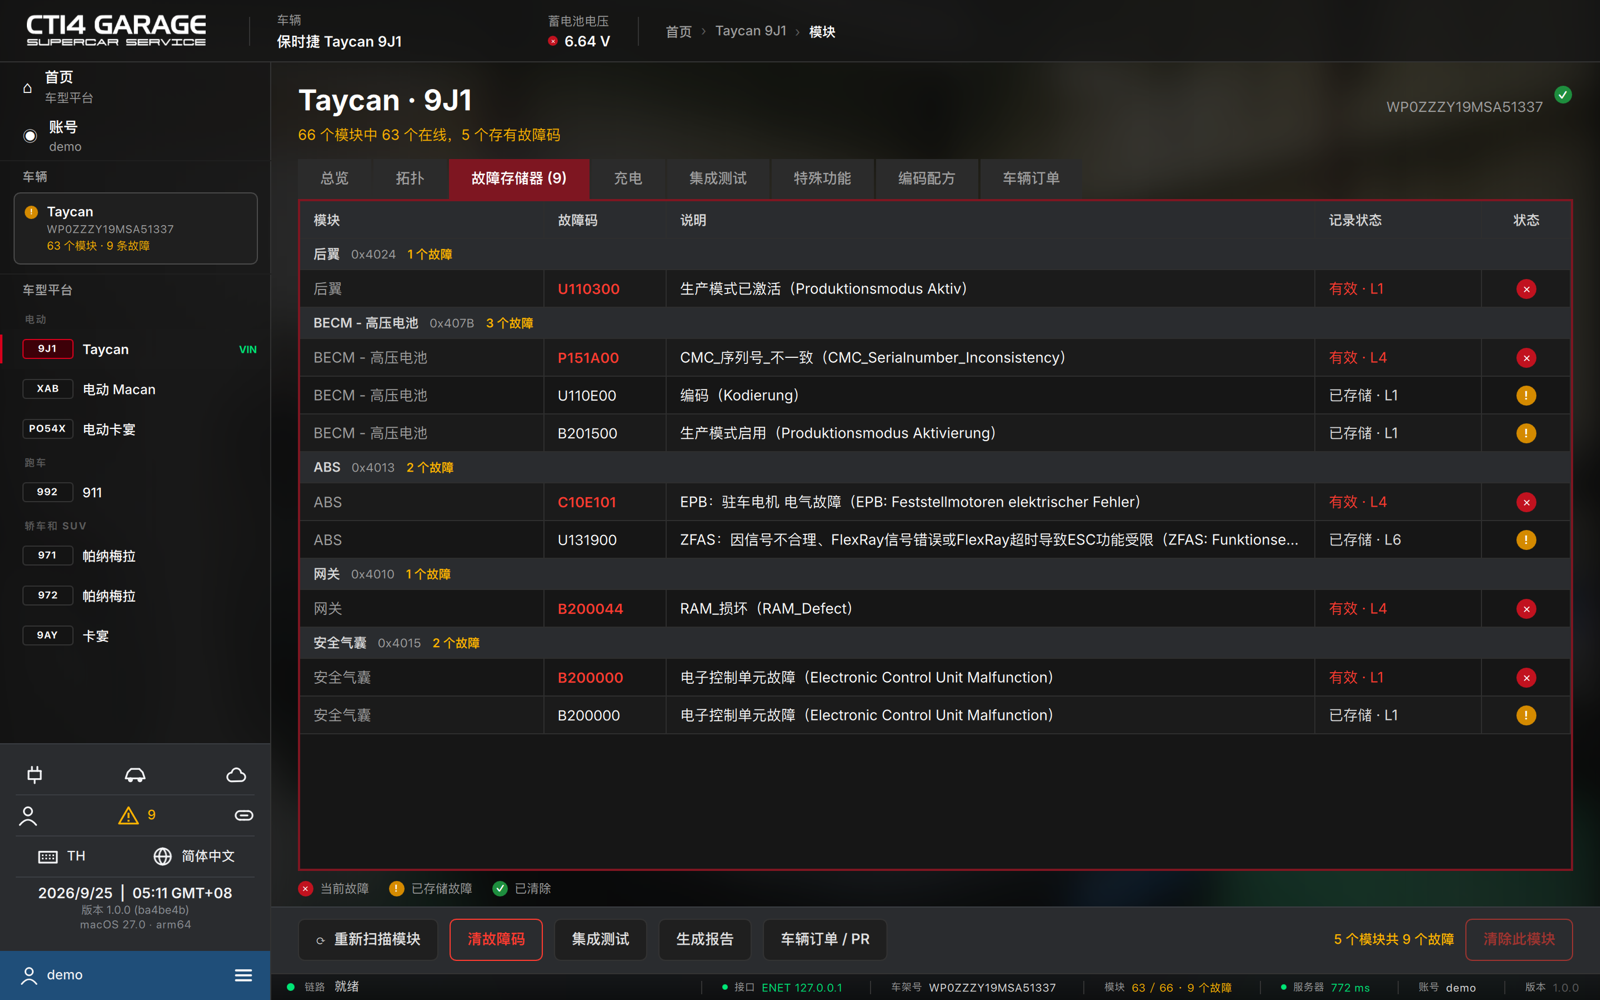The width and height of the screenshot is (1600, 1000).
Task: Click the yellow 已存储故障 legend icon
Action: [397, 889]
